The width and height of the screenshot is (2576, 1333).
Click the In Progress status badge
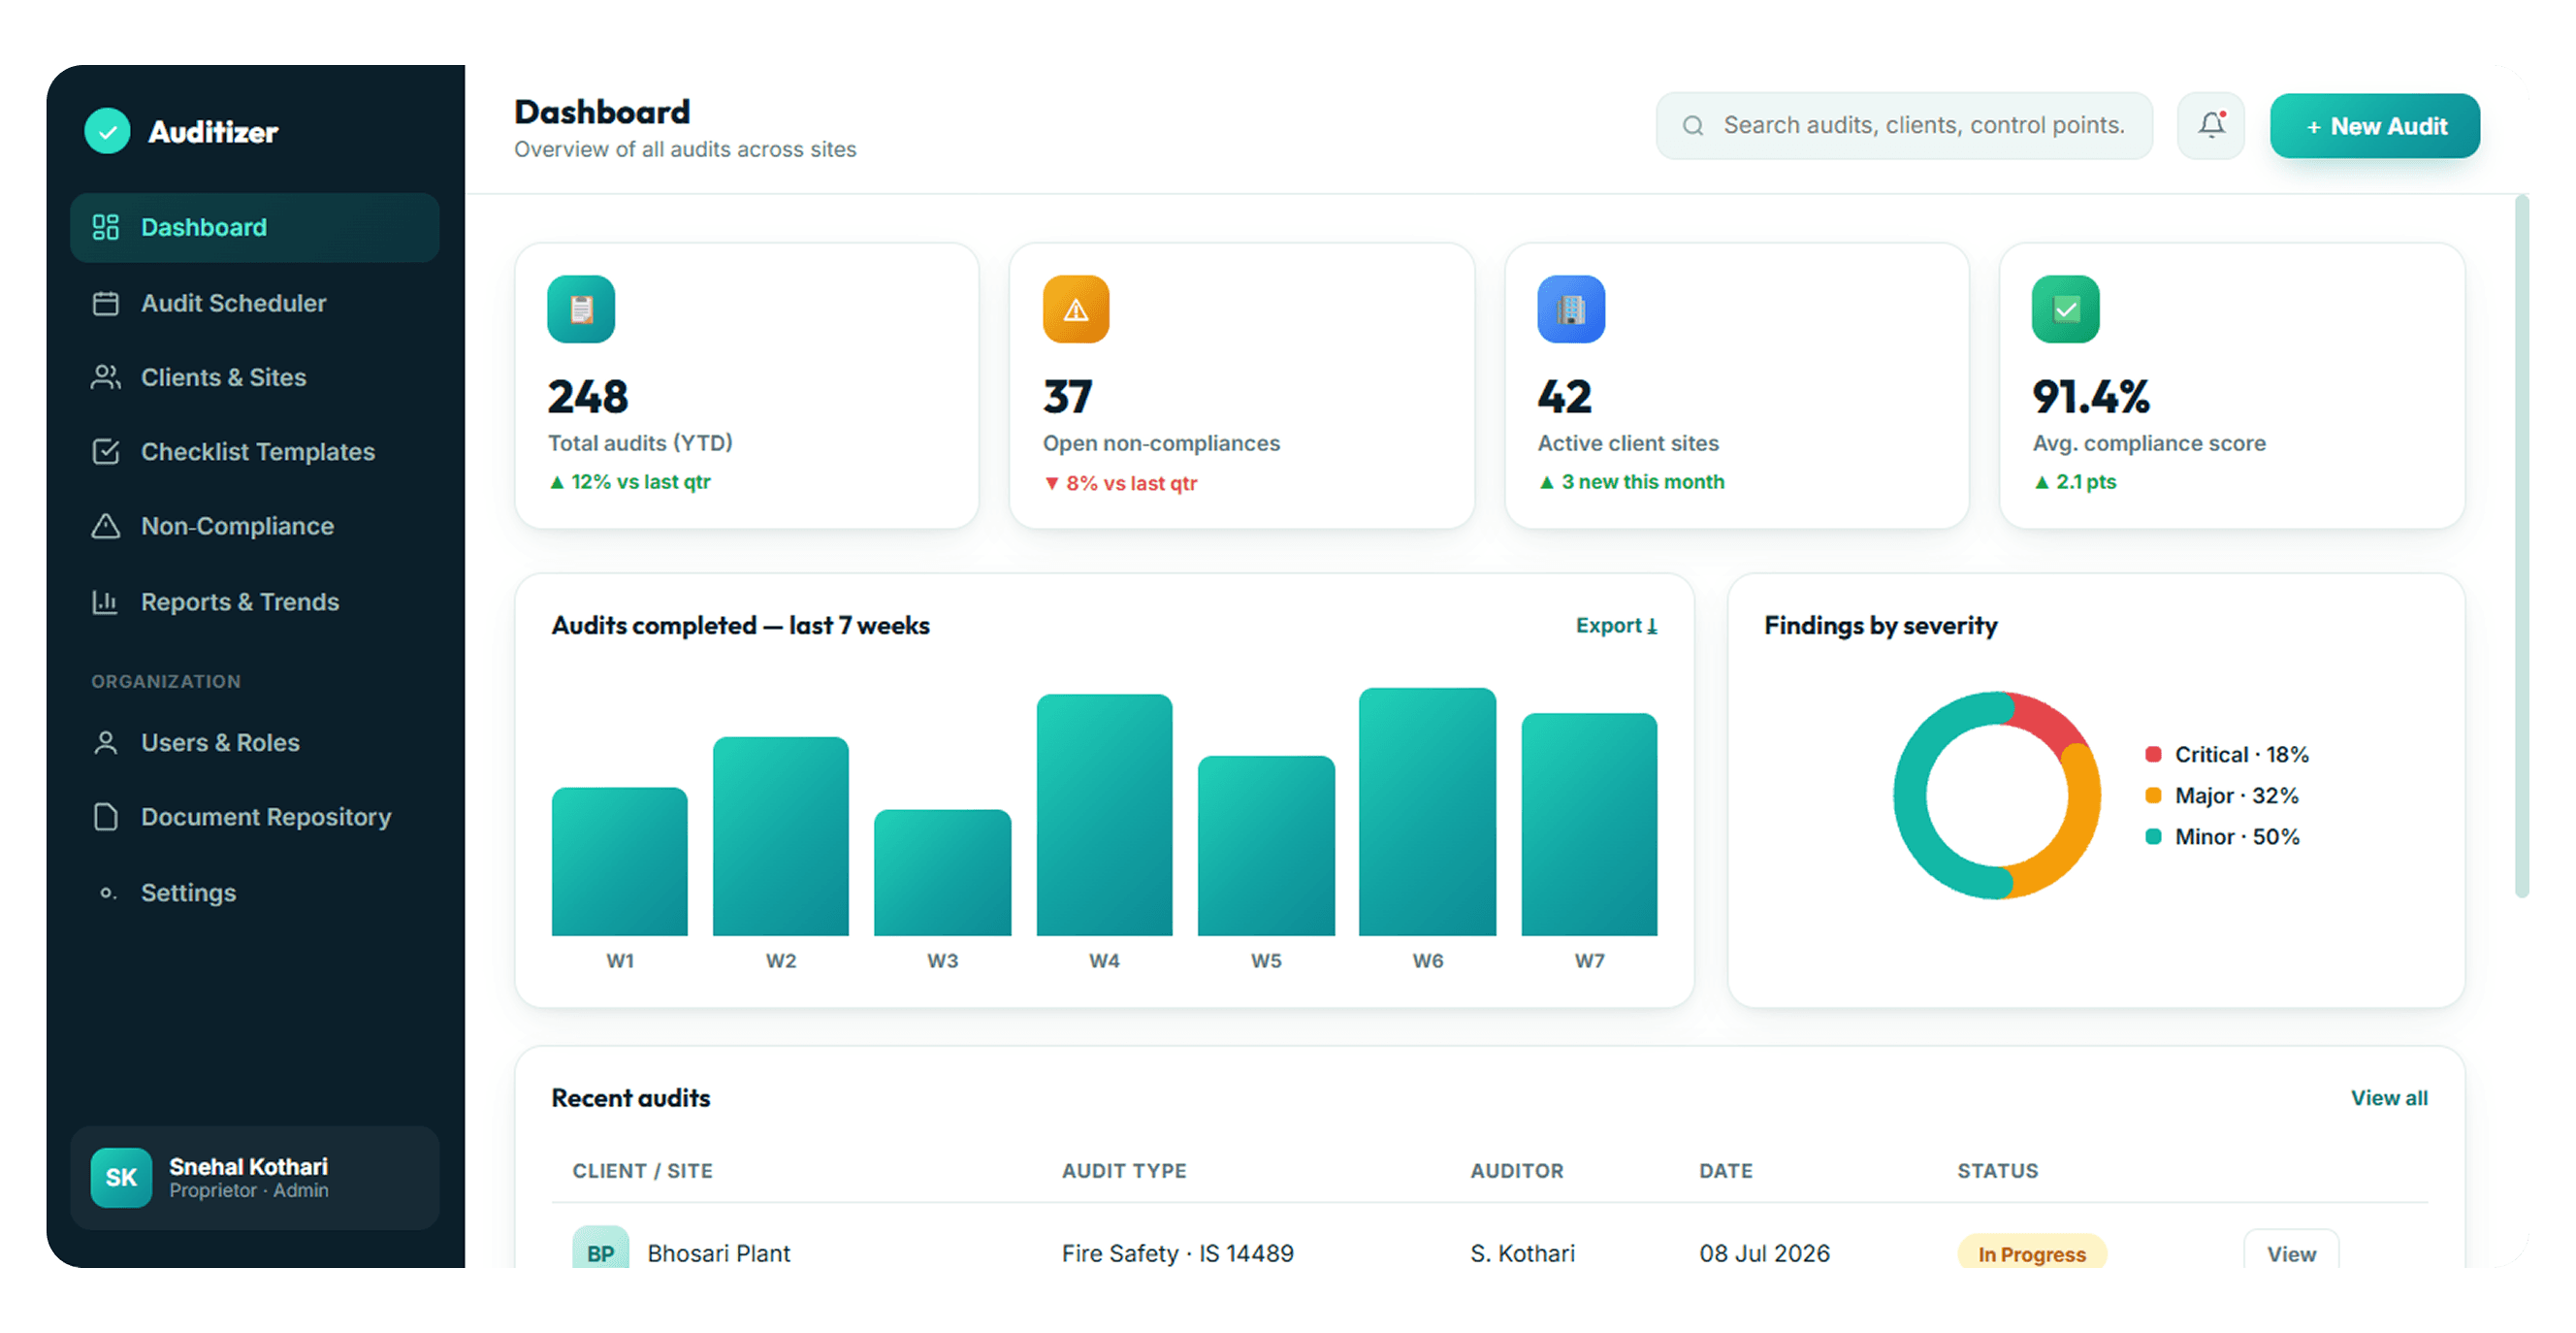click(x=2031, y=1251)
